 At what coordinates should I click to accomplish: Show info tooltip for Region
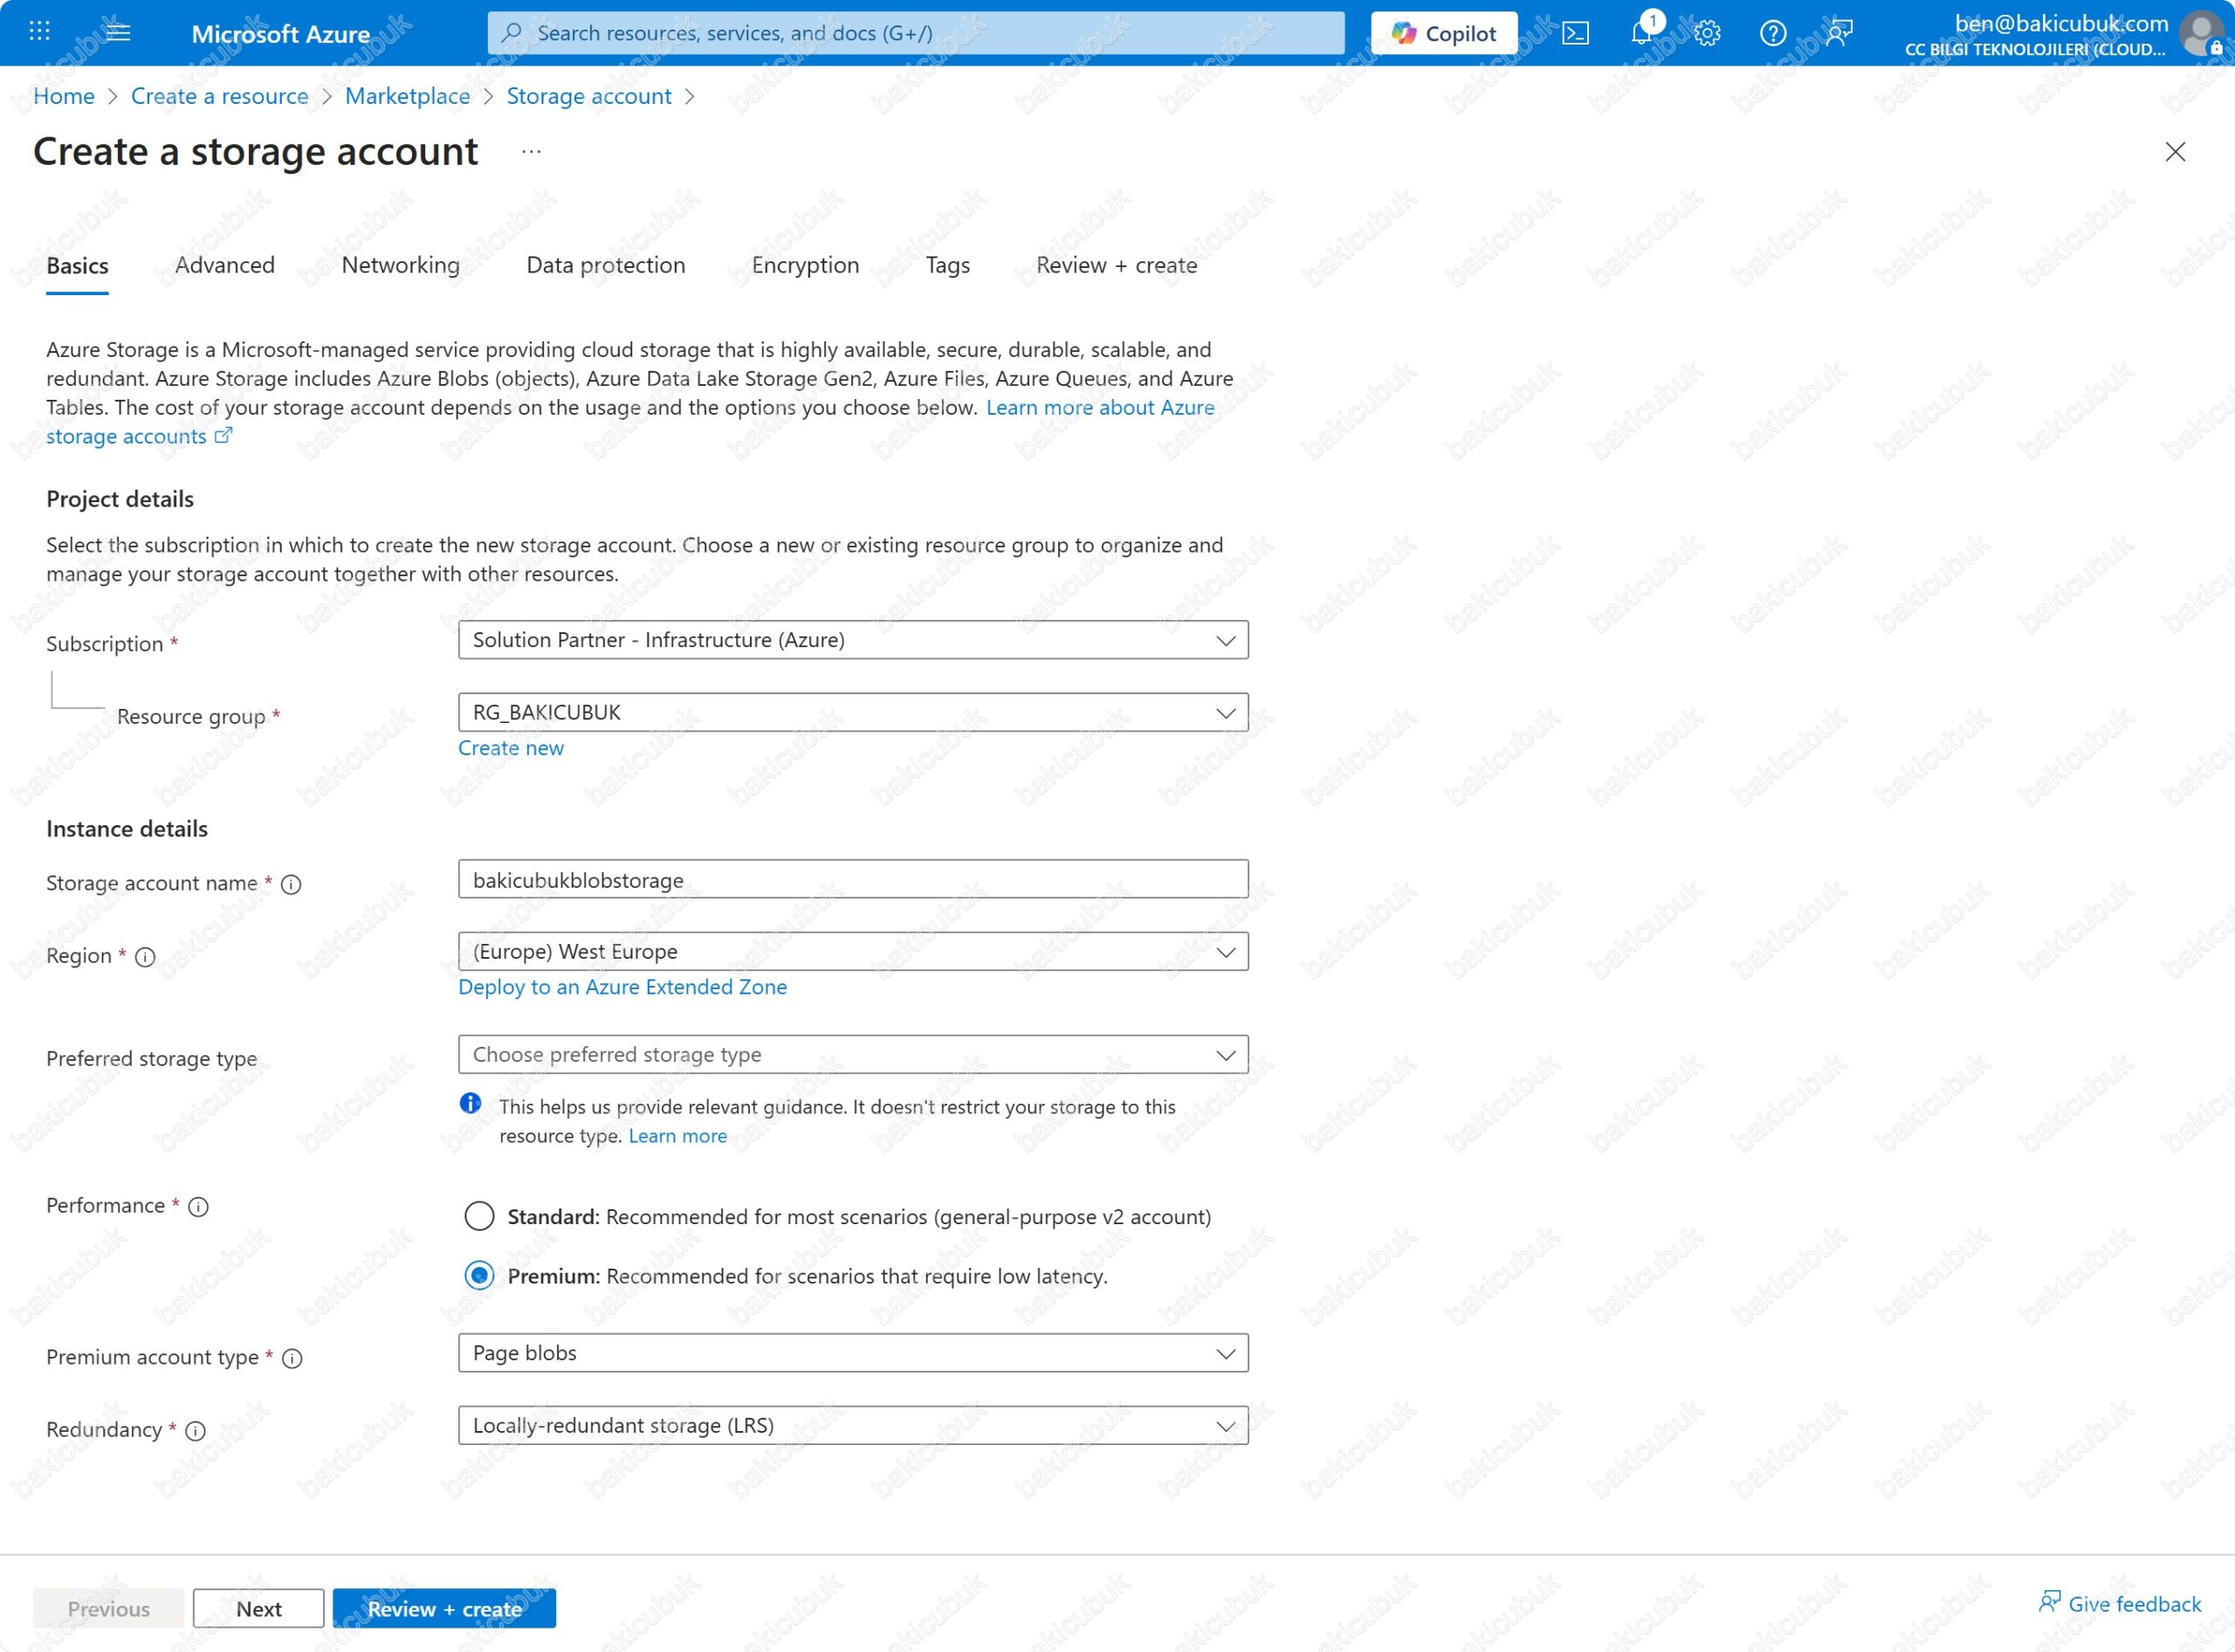pyautogui.click(x=145, y=957)
